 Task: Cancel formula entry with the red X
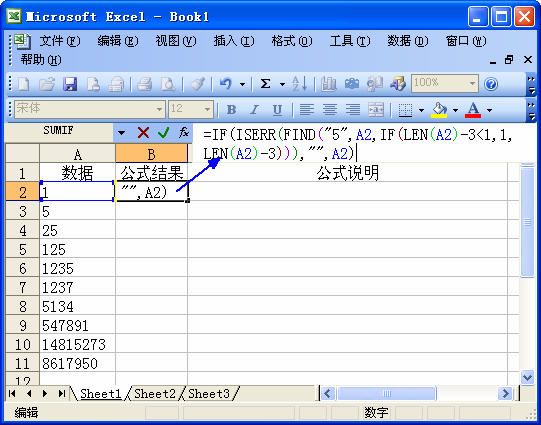coord(143,132)
